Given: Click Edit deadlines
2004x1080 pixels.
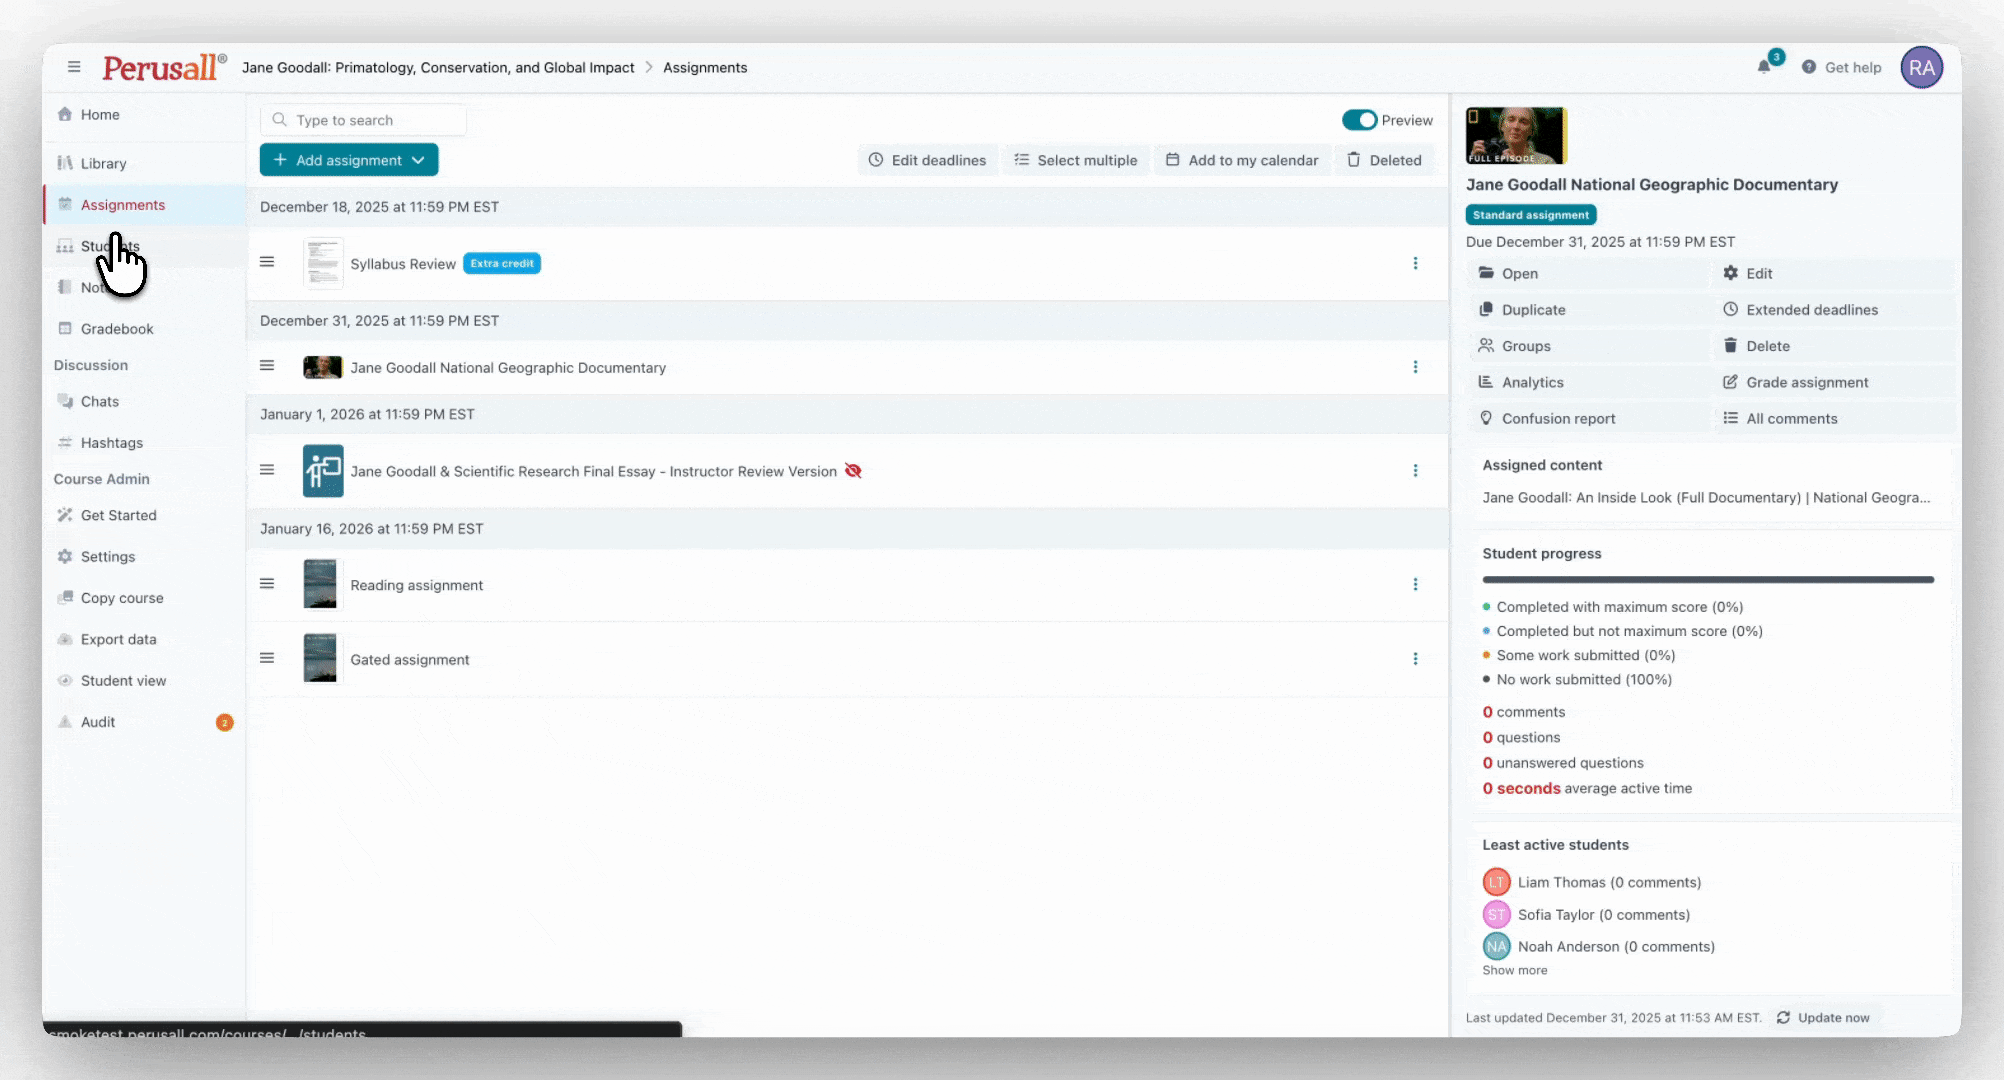Looking at the screenshot, I should 927,160.
